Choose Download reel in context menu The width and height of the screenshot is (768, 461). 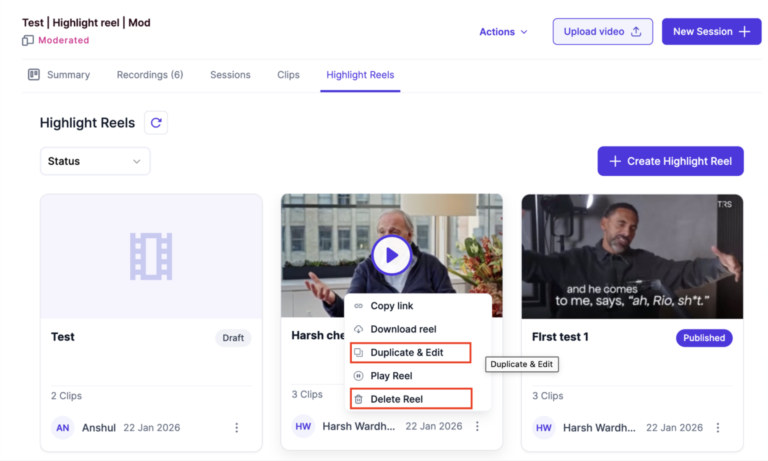point(402,329)
